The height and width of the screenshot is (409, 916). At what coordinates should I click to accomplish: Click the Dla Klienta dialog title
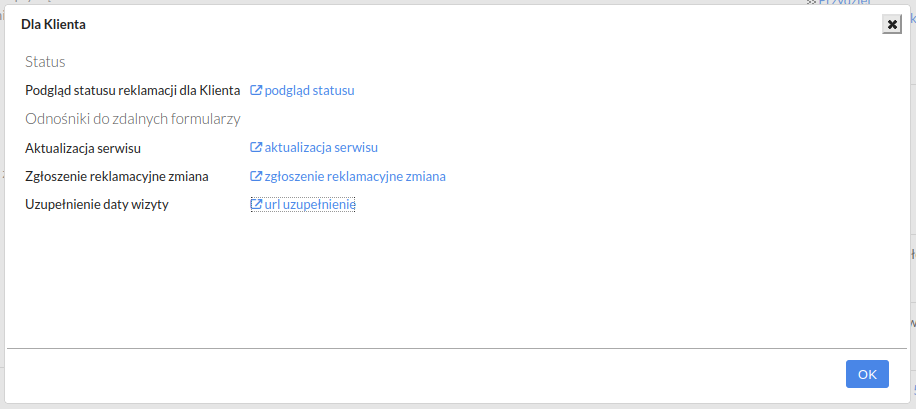pyautogui.click(x=53, y=25)
